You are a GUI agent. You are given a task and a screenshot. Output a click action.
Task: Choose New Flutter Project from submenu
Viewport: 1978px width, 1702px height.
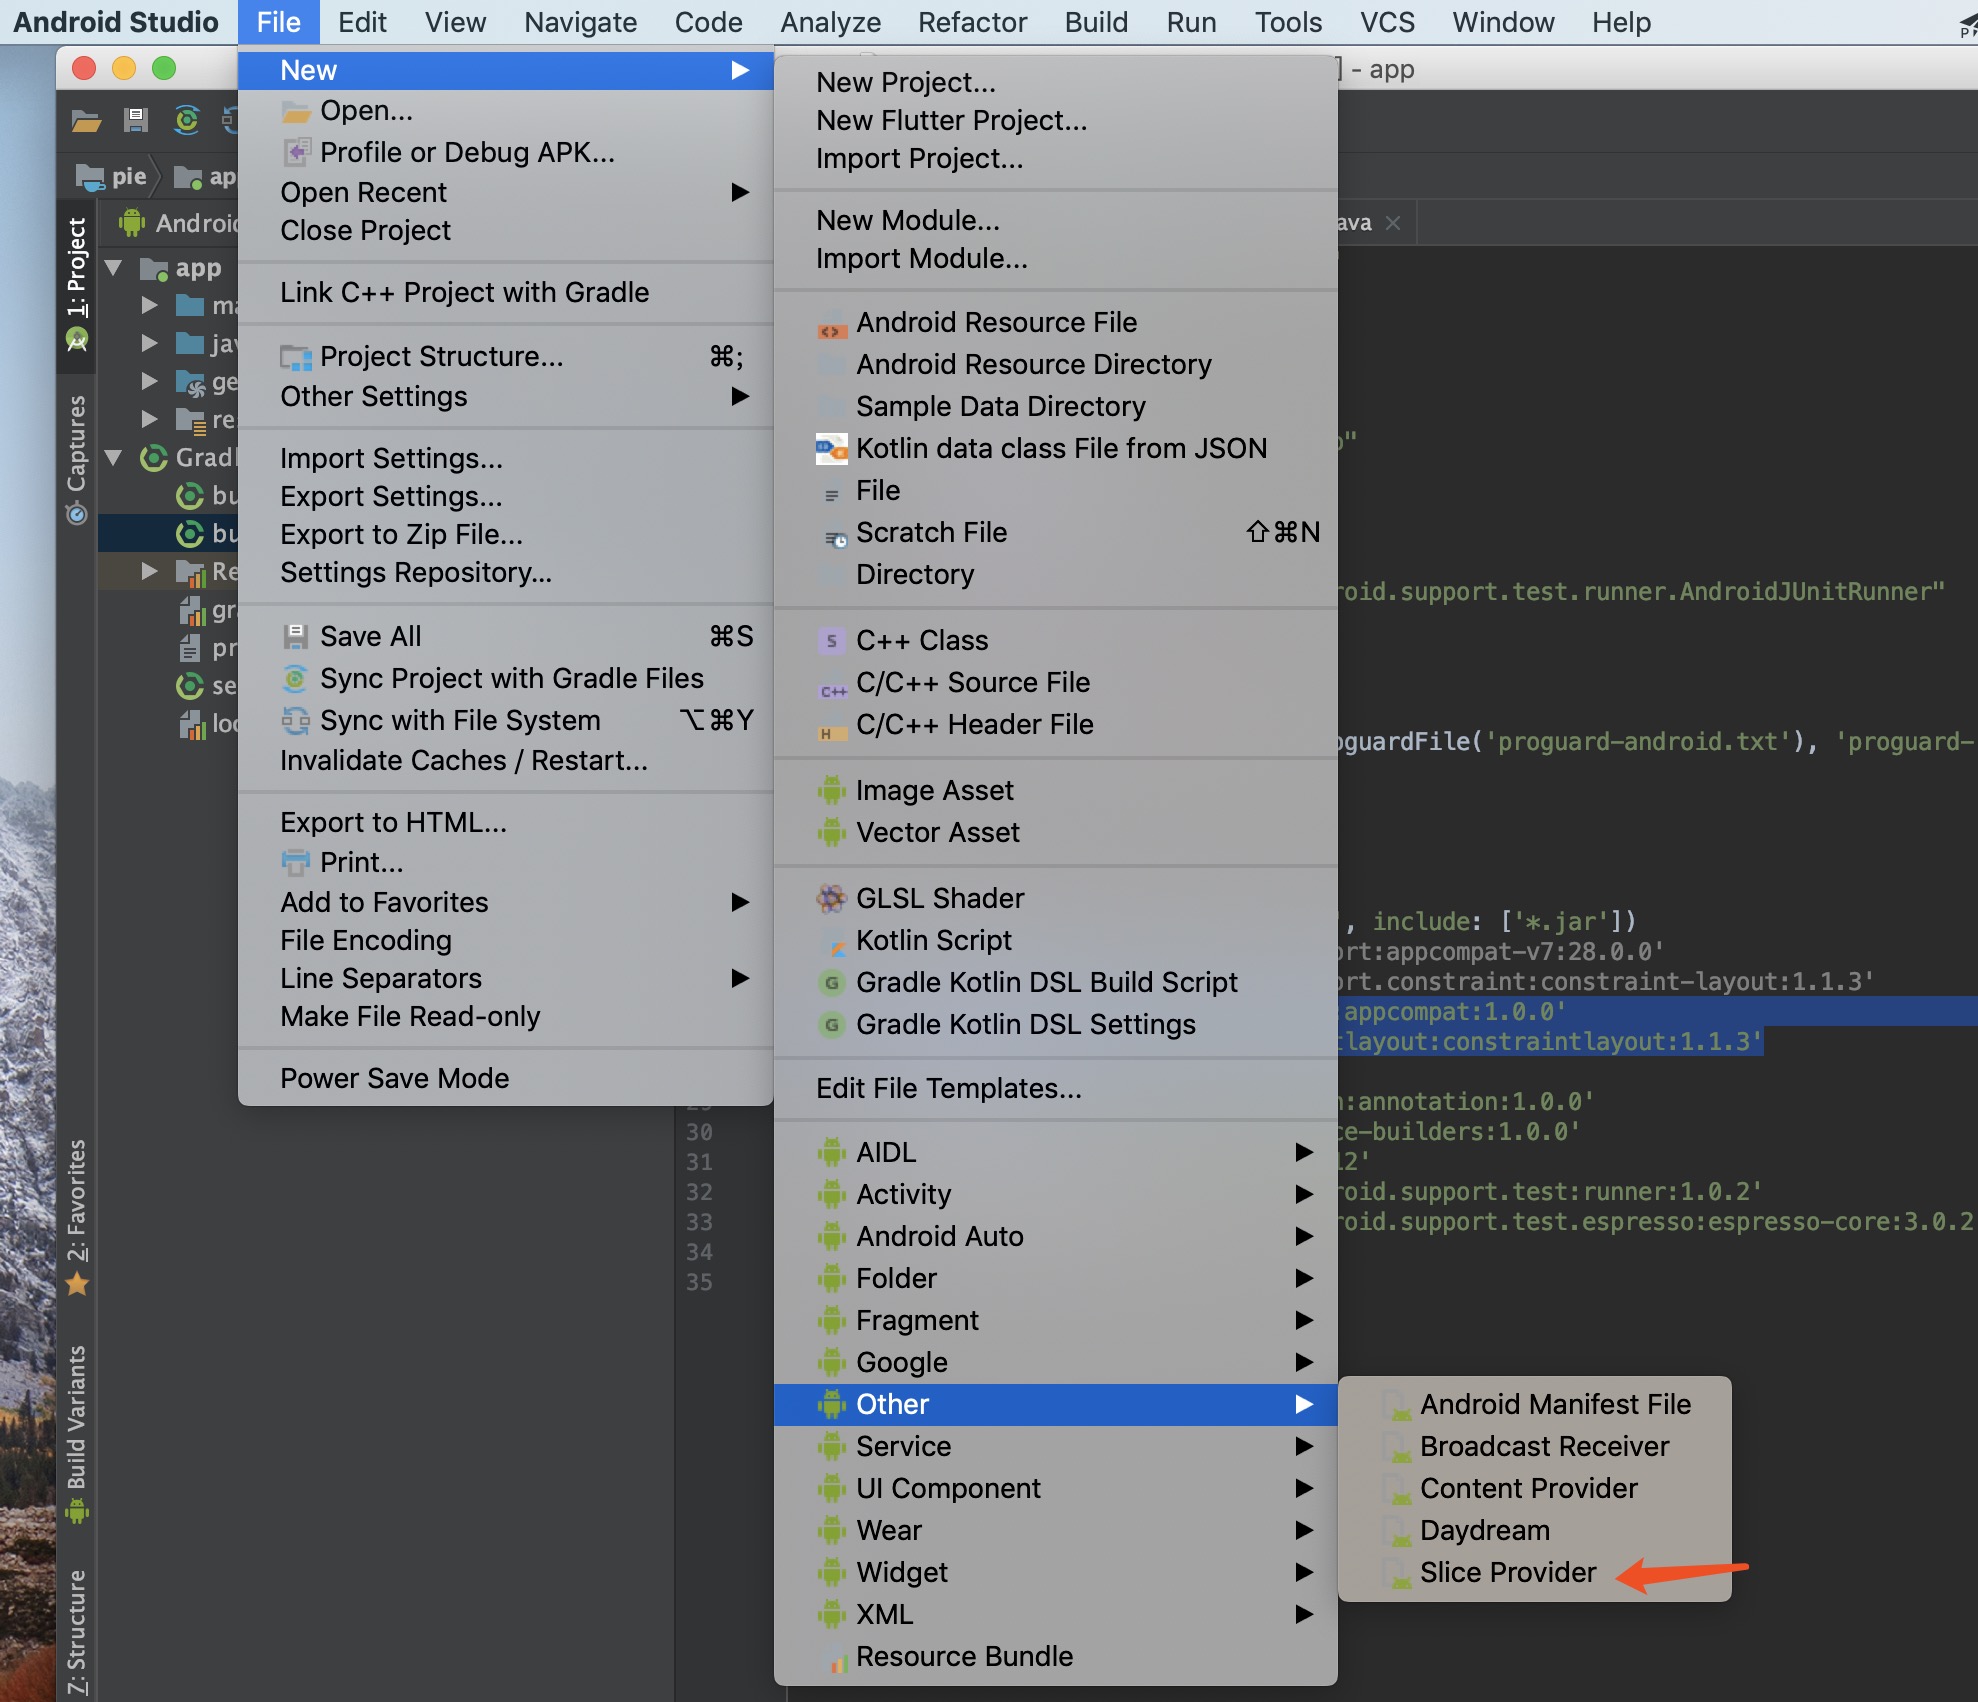951,121
